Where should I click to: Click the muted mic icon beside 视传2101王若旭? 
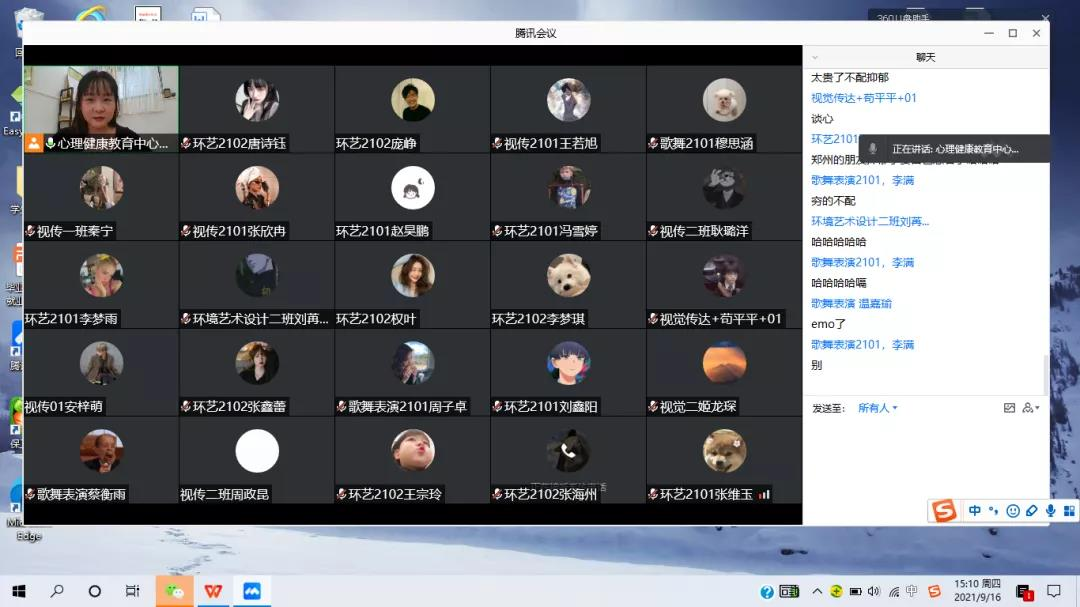click(x=497, y=144)
